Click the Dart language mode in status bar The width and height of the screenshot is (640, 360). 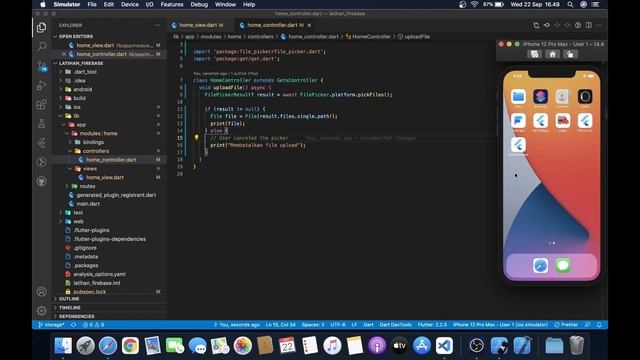[368, 325]
